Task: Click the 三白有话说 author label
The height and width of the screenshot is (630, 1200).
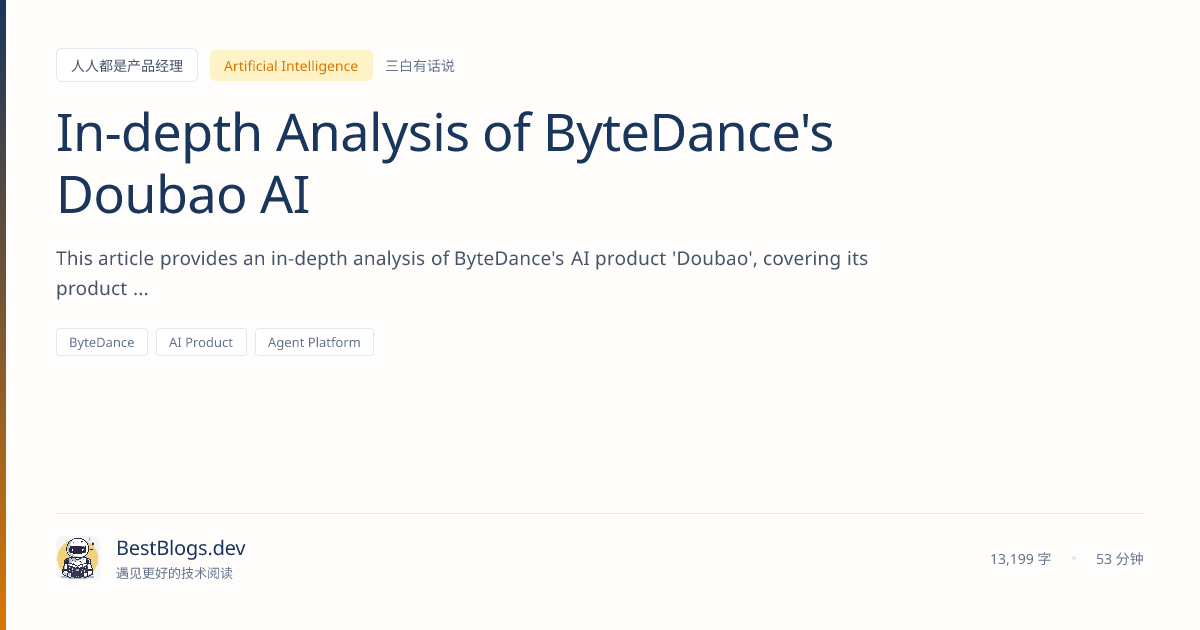Action: point(419,65)
